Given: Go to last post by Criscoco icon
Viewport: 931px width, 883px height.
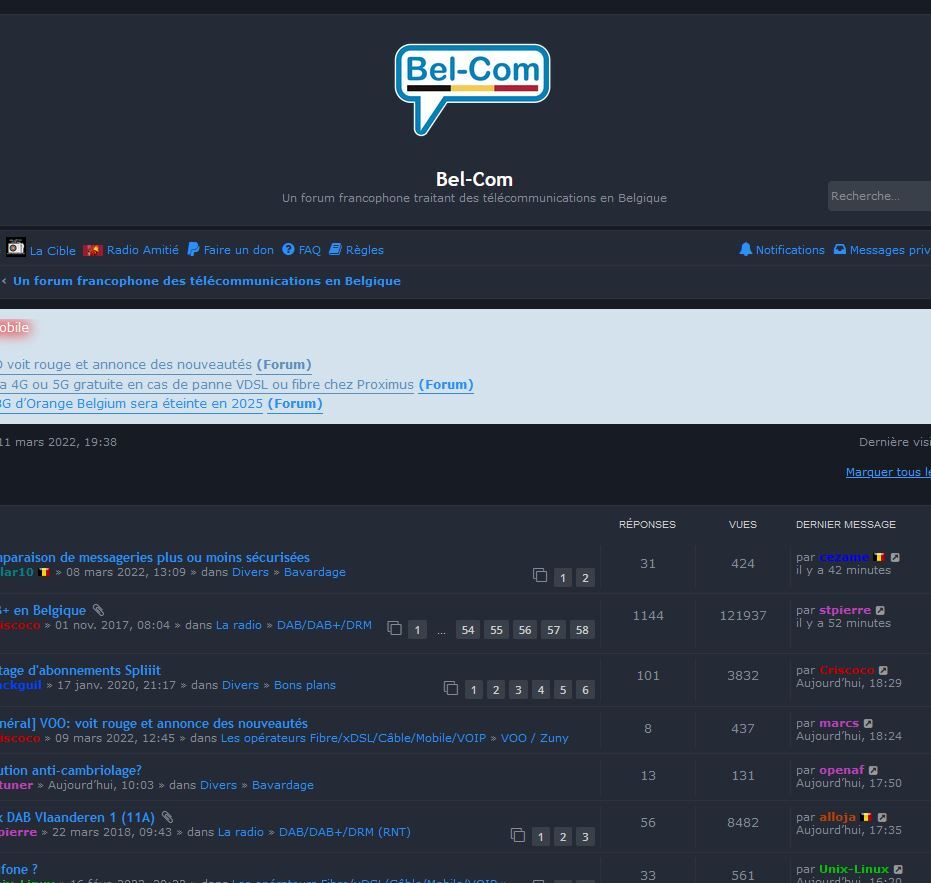Looking at the screenshot, I should tap(884, 670).
